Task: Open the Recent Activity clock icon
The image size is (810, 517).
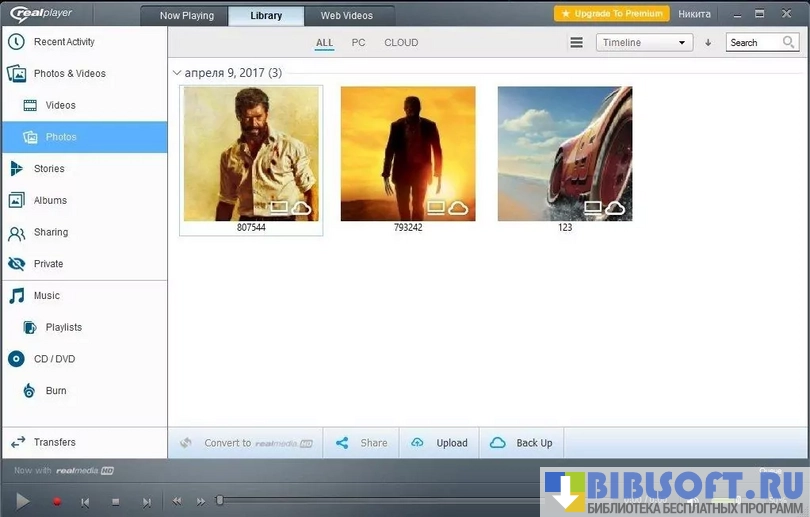Action: coord(16,42)
